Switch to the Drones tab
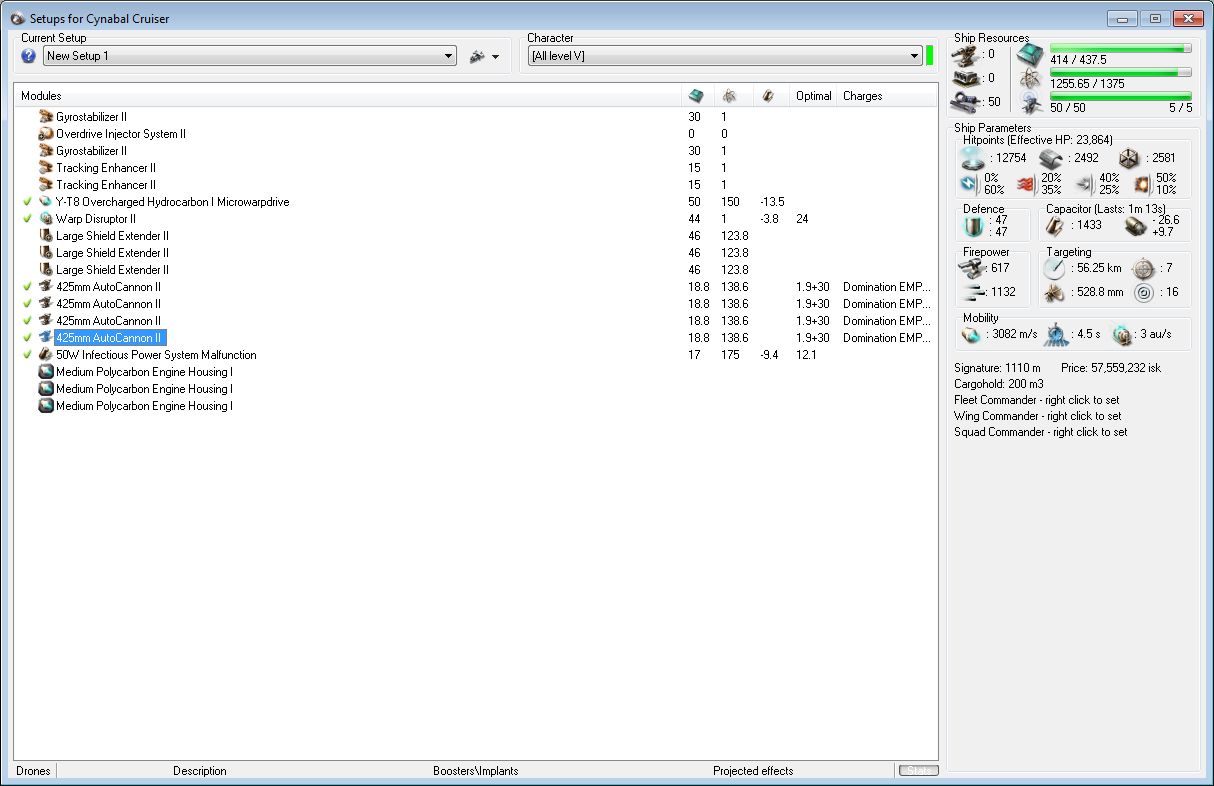The height and width of the screenshot is (786, 1214). tap(33, 771)
